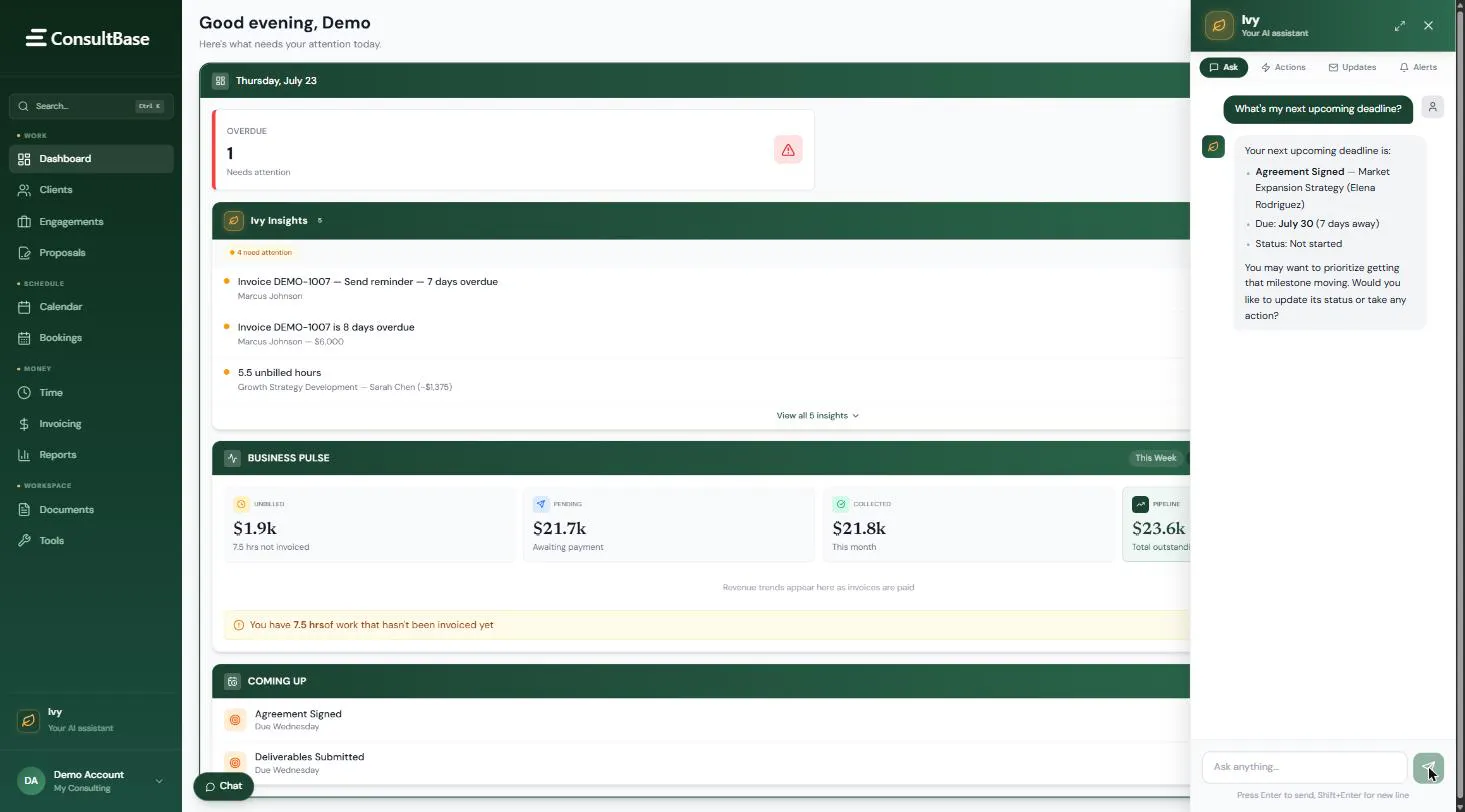This screenshot has height=812, width=1465.
Task: Click the ConsultBase logo
Action: (88, 38)
